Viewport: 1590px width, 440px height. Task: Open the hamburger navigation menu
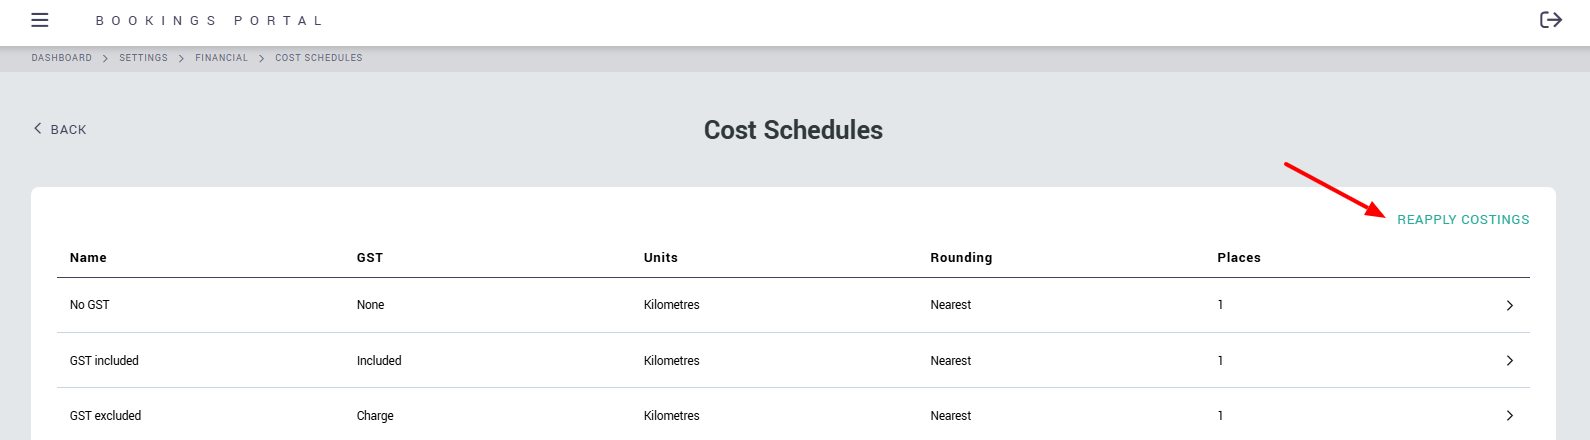40,20
